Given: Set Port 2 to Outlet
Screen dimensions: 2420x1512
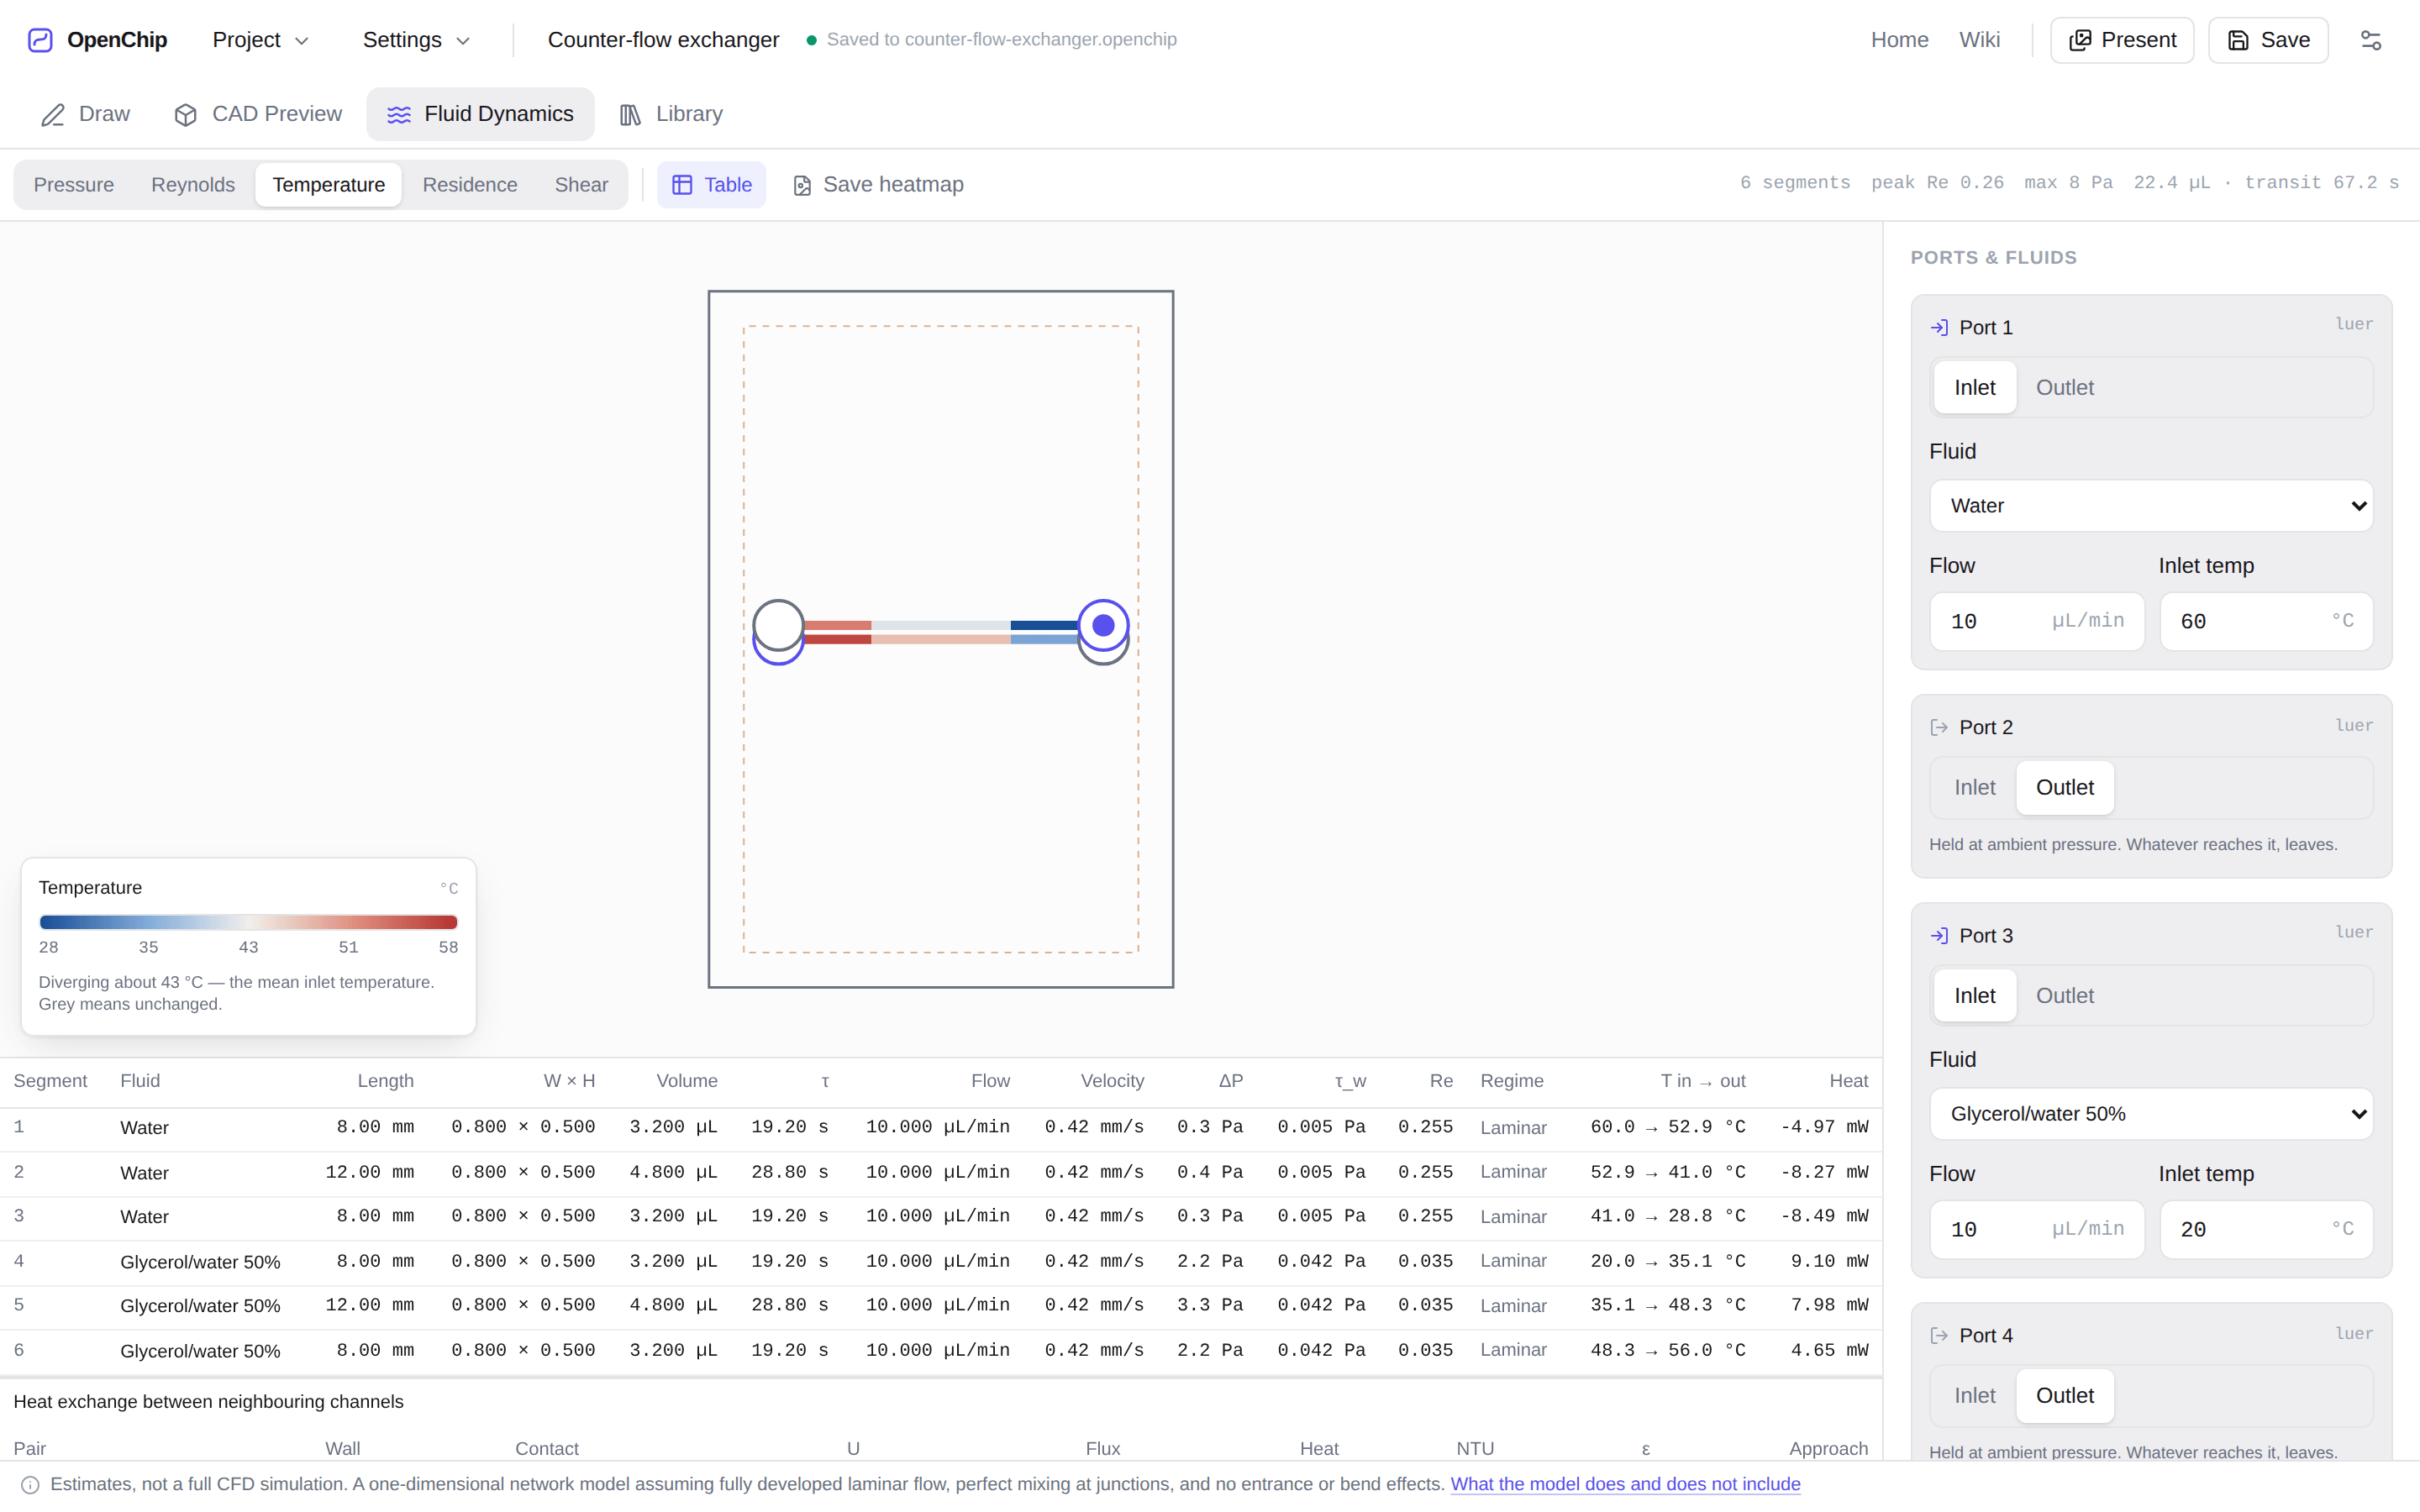Looking at the screenshot, I should pyautogui.click(x=2064, y=788).
